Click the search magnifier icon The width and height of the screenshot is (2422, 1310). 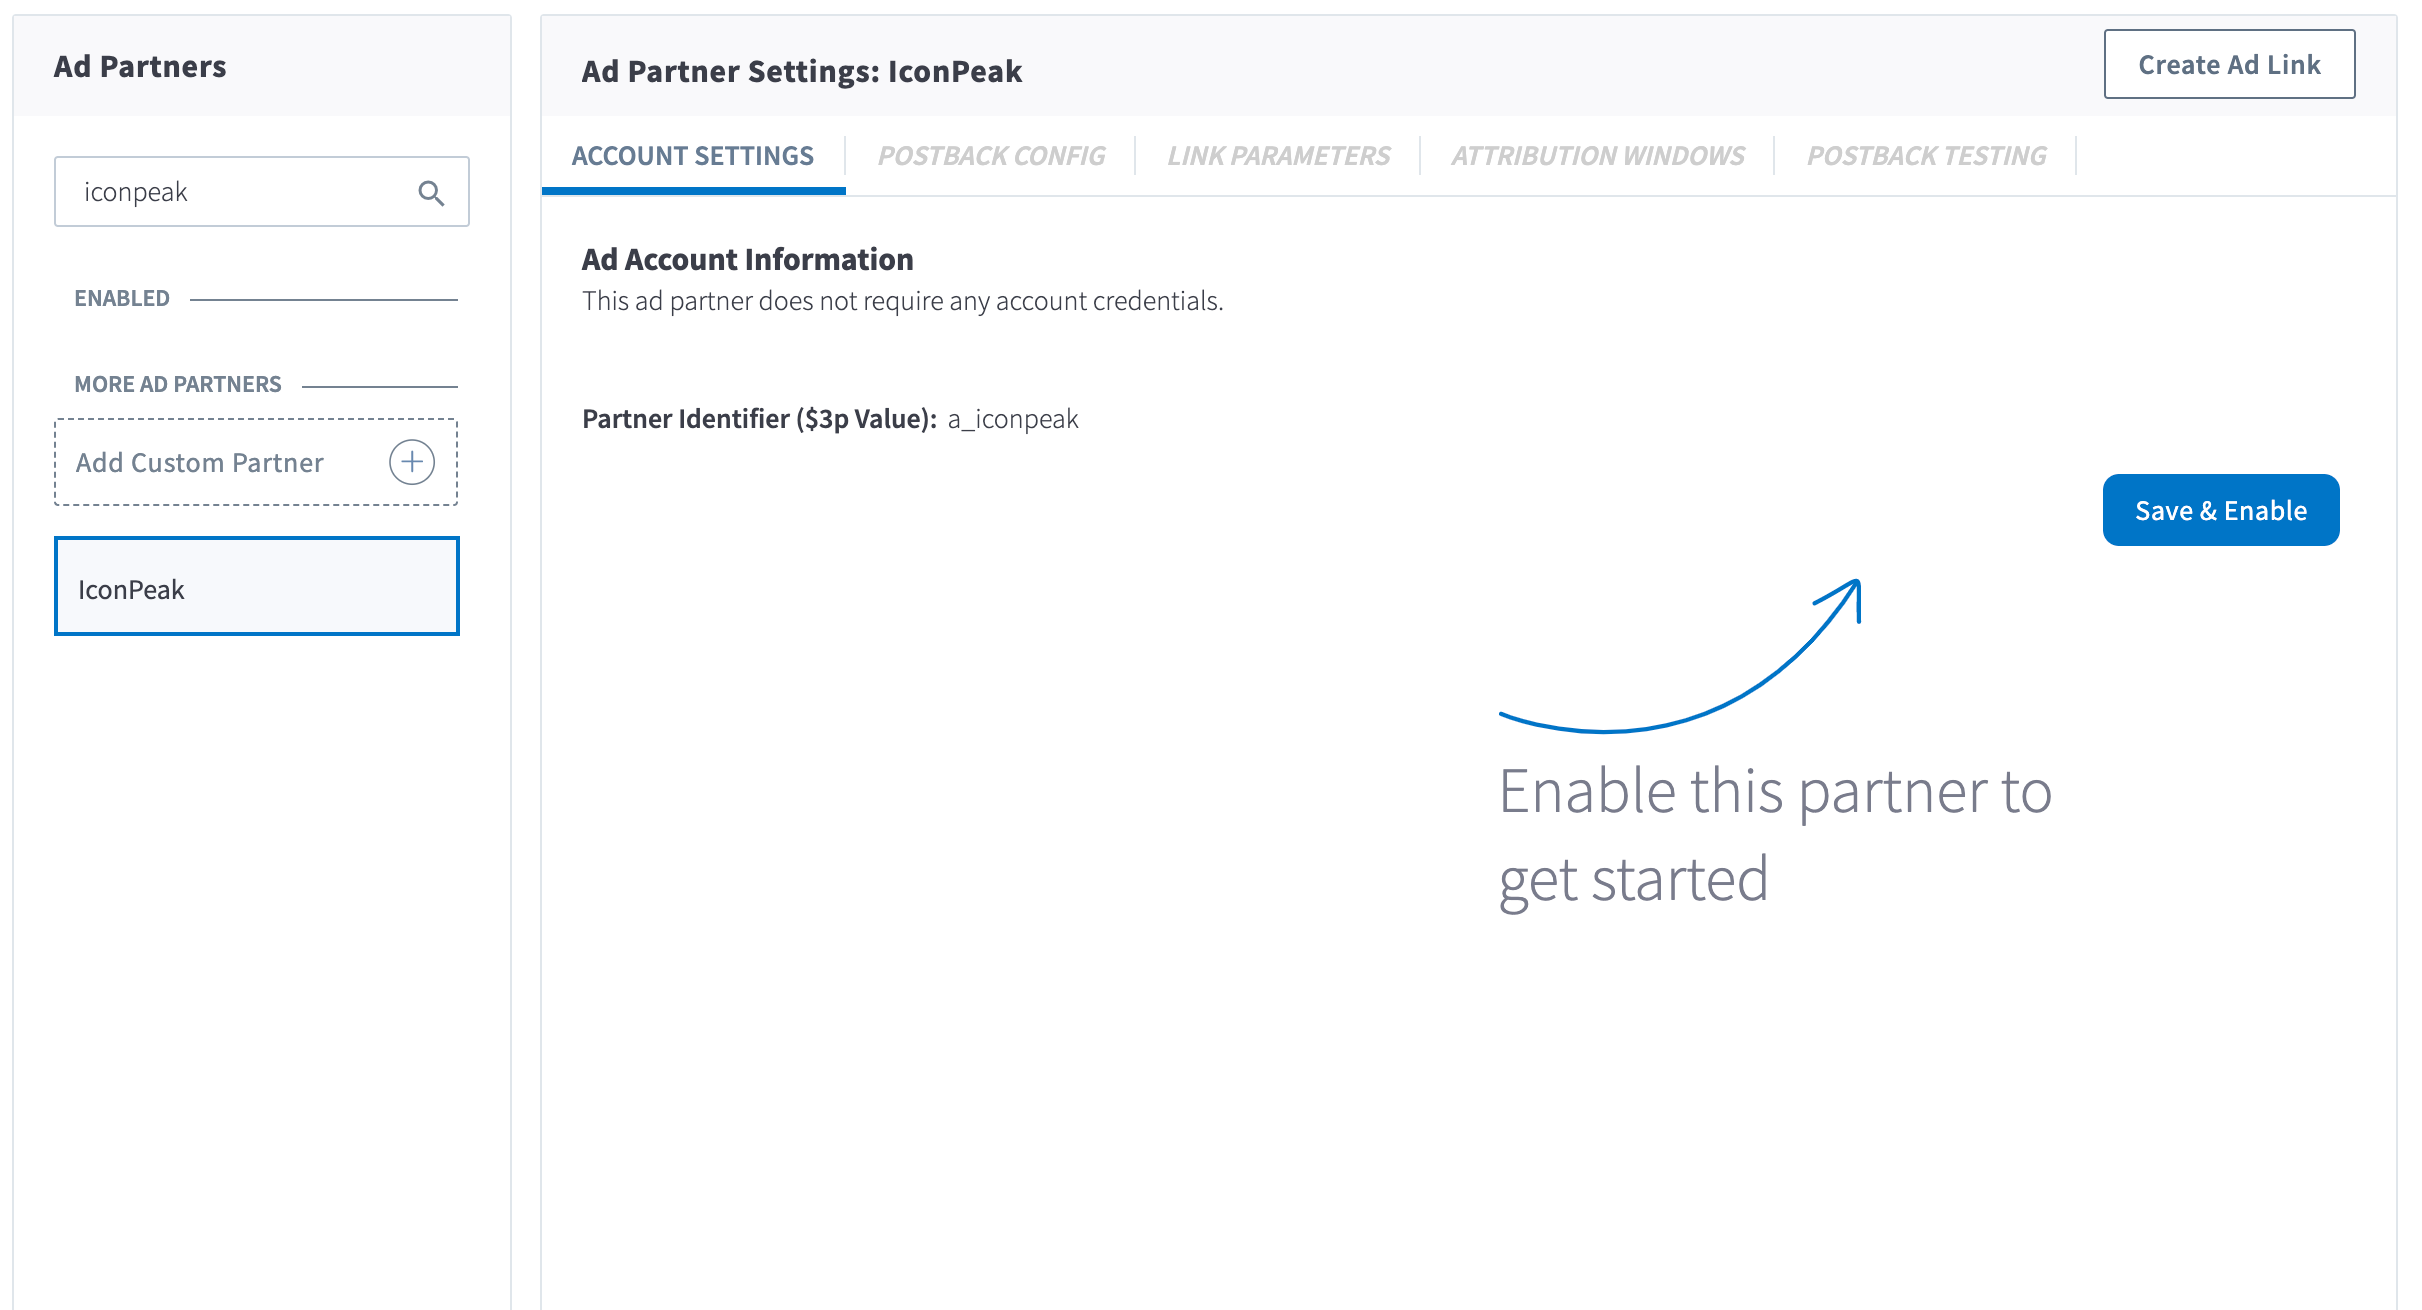point(431,192)
